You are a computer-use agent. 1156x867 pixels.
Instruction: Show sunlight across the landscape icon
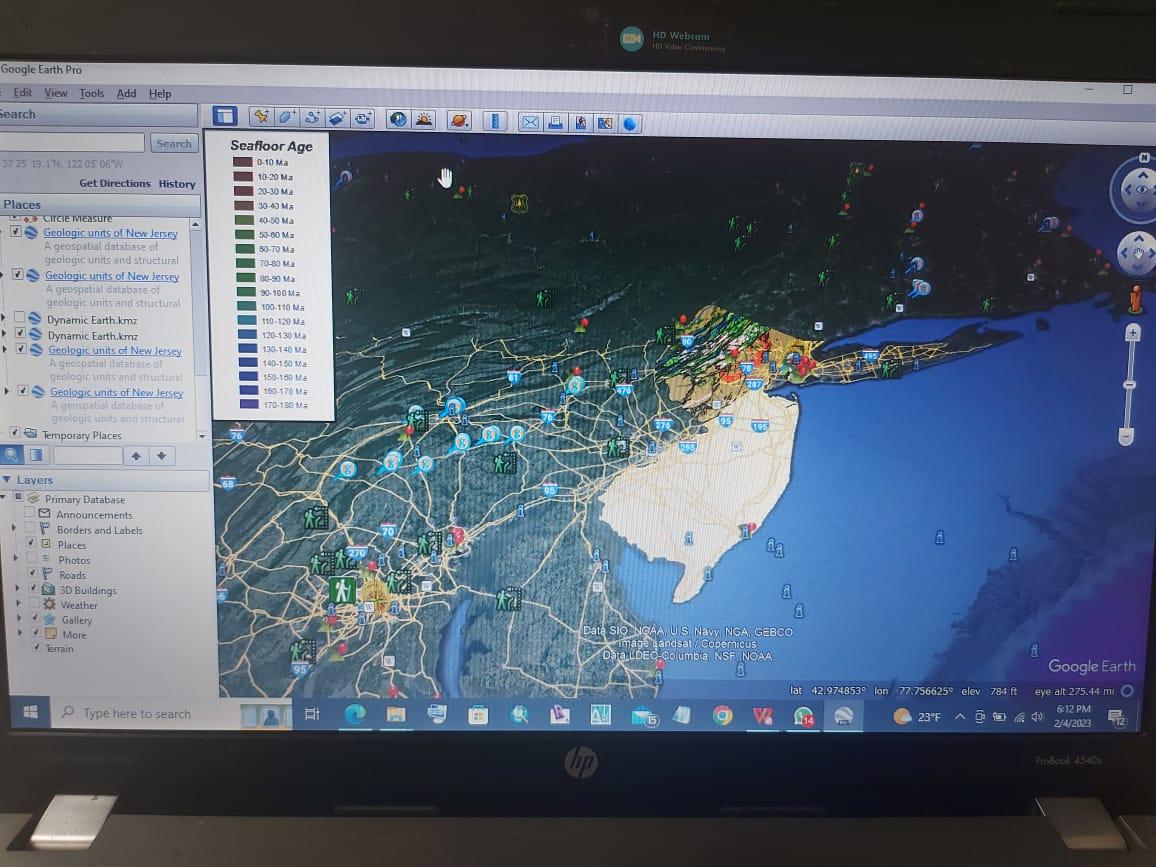pos(424,119)
